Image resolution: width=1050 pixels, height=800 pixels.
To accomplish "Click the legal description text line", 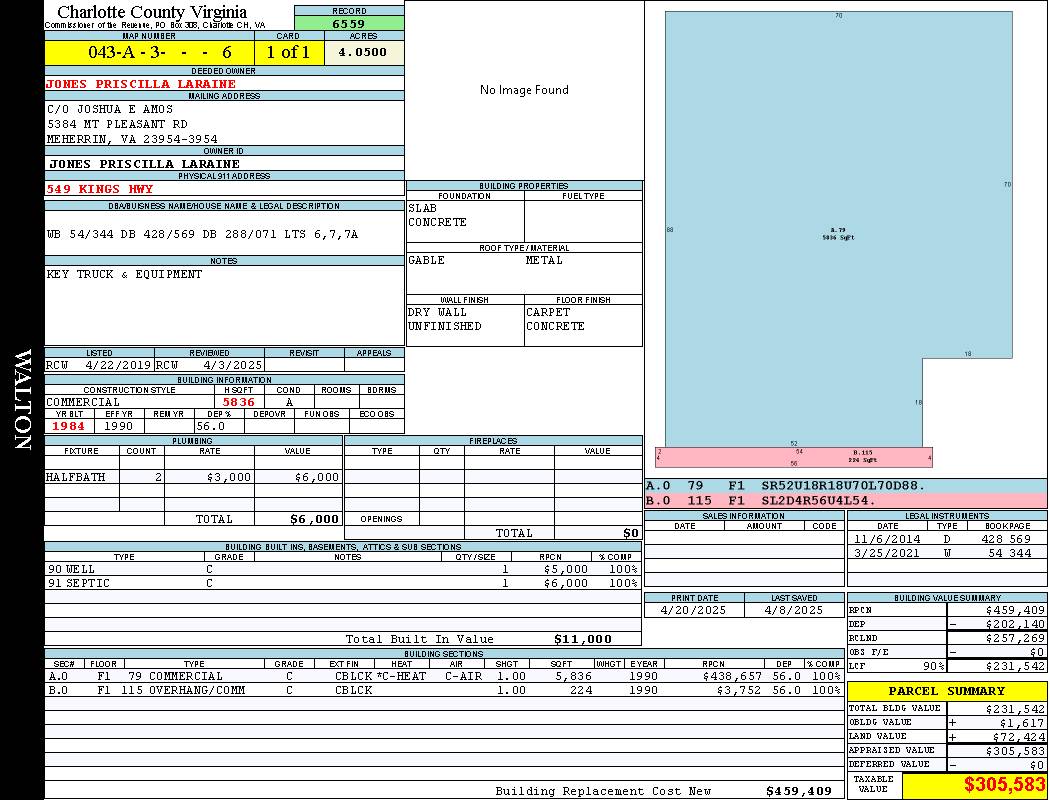I will pos(202,234).
